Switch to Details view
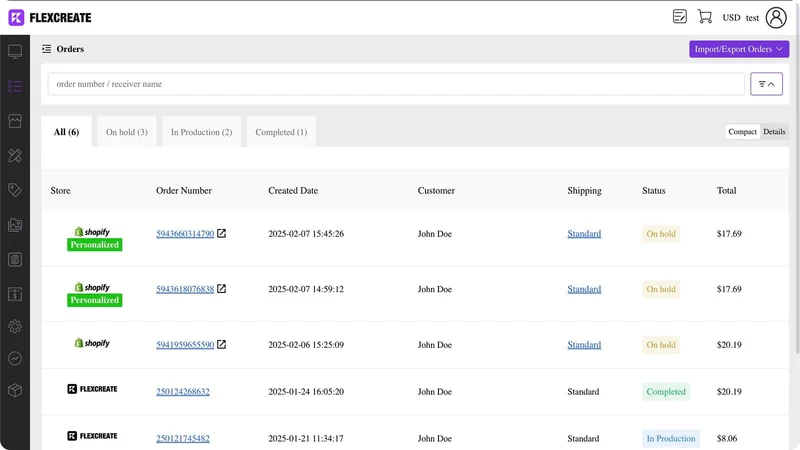Screen dimensions: 800x450 [x=774, y=132]
